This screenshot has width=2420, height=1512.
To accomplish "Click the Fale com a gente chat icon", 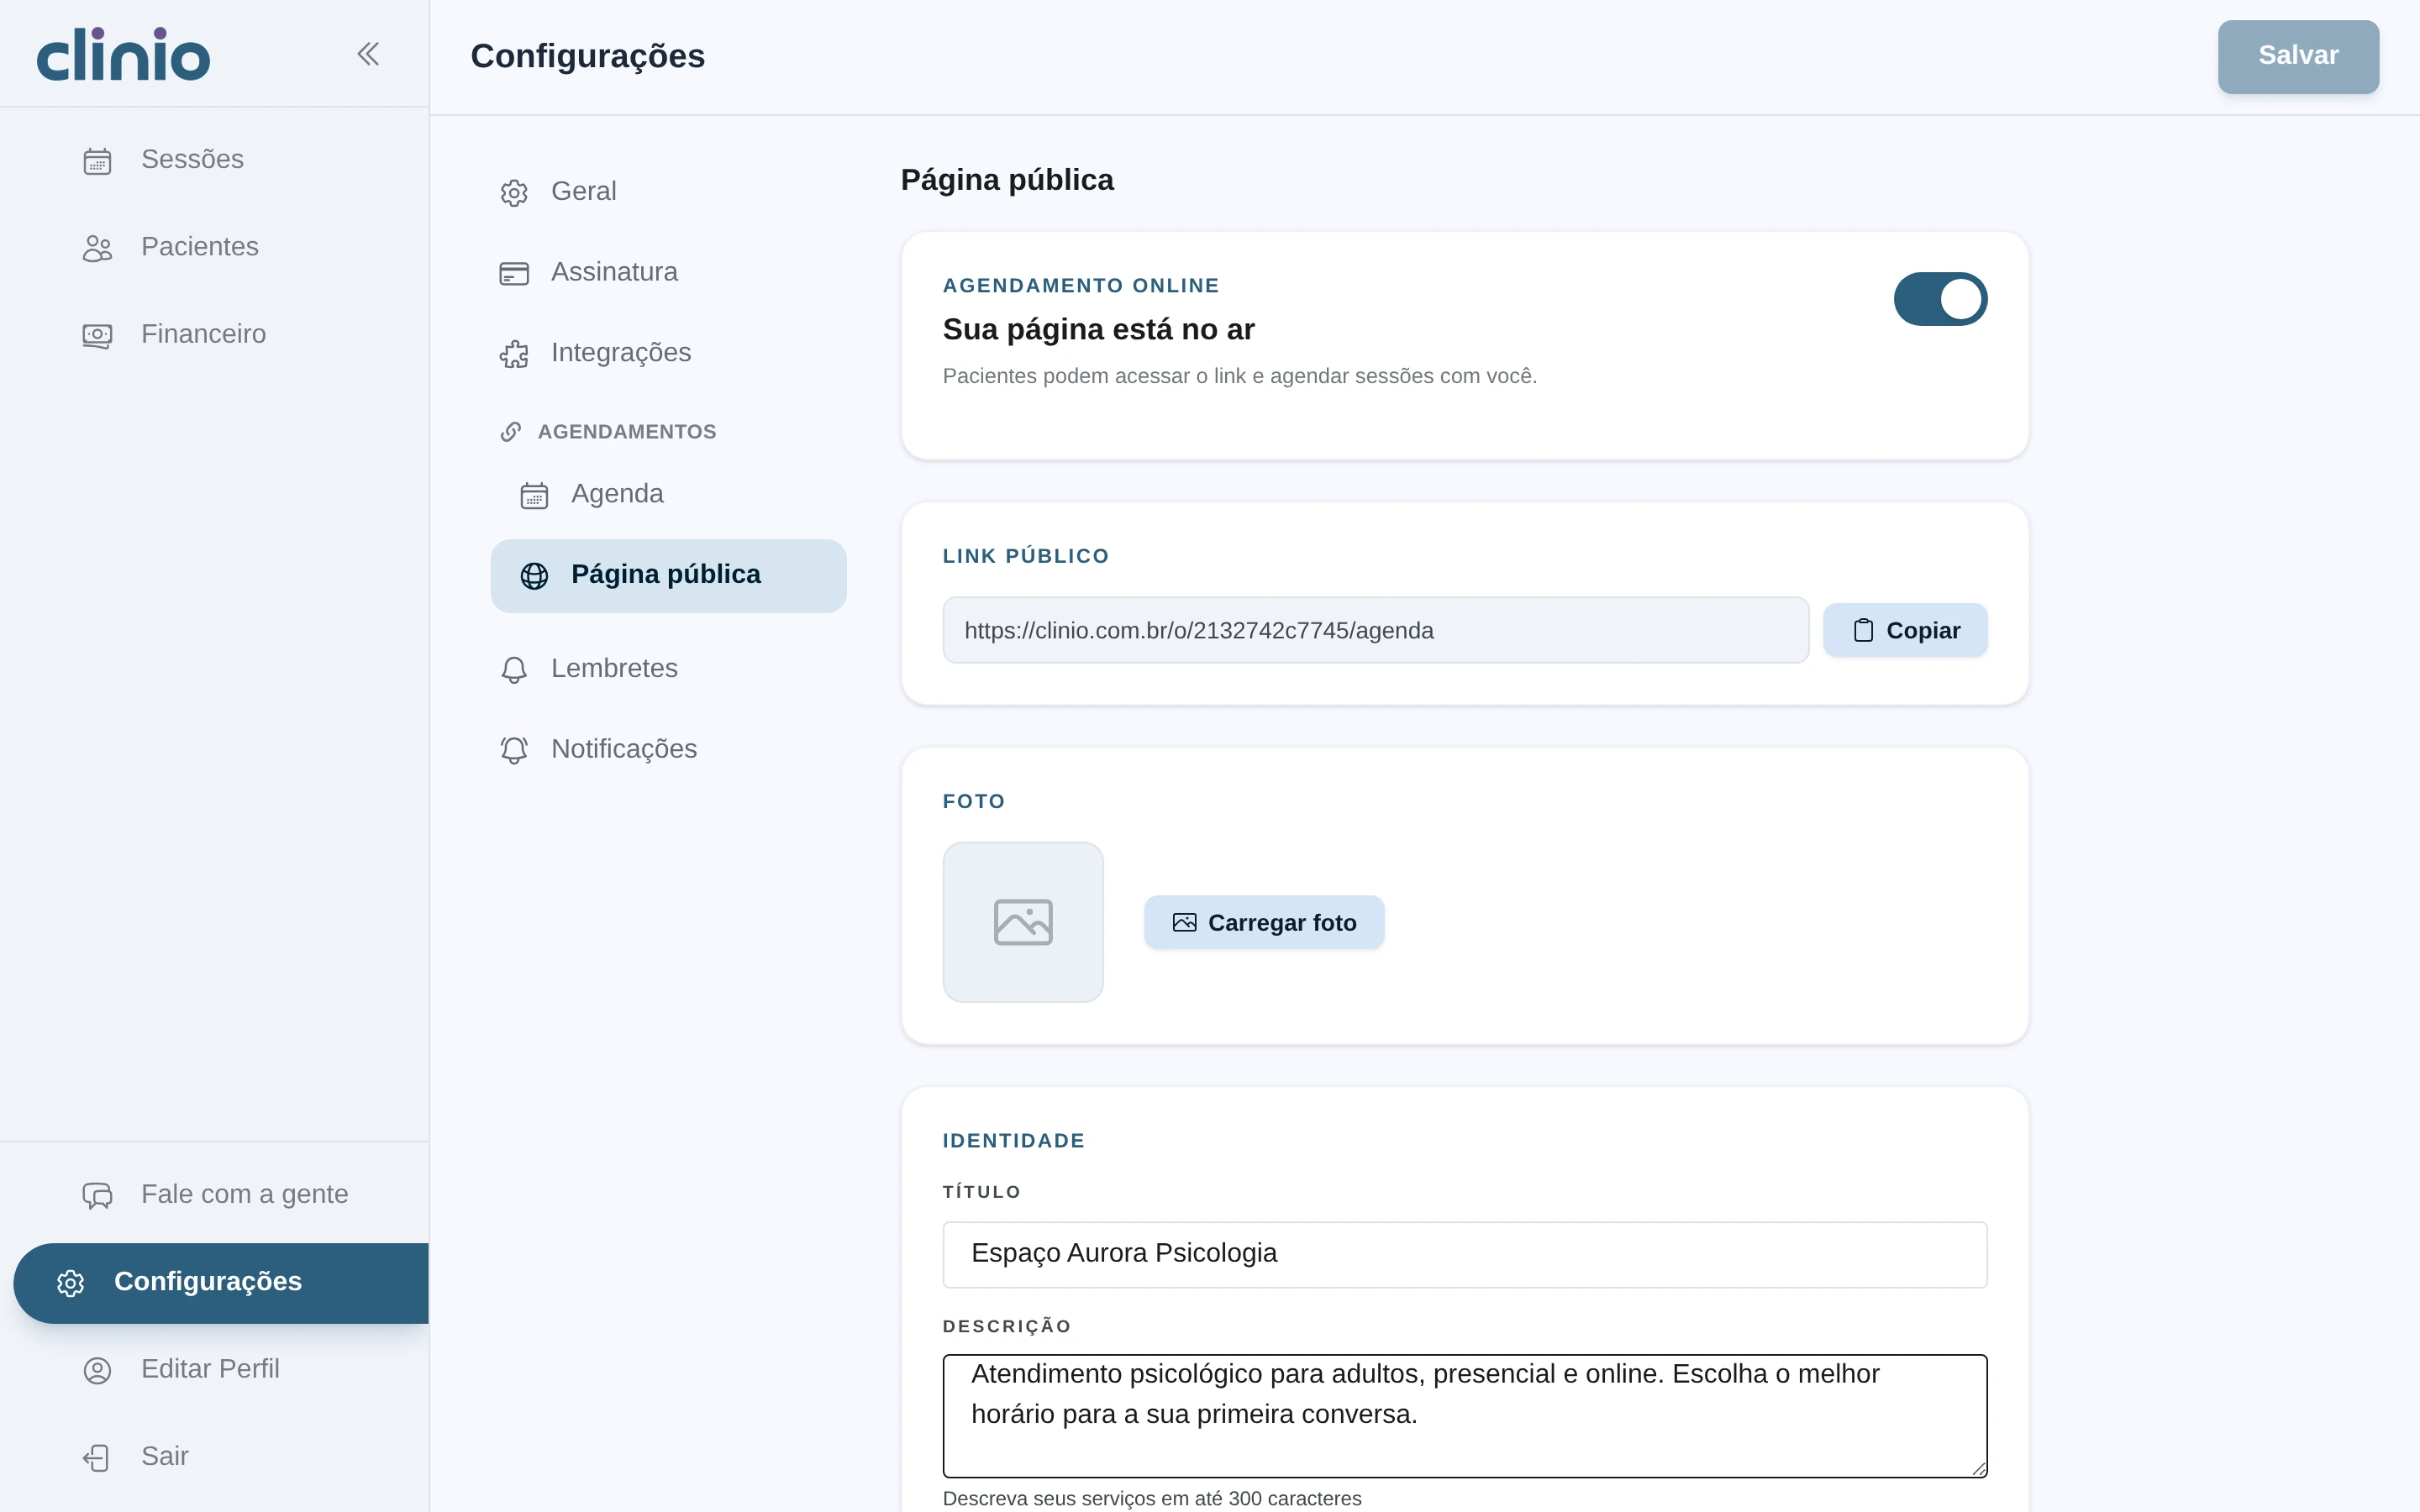I will pyautogui.click(x=97, y=1195).
